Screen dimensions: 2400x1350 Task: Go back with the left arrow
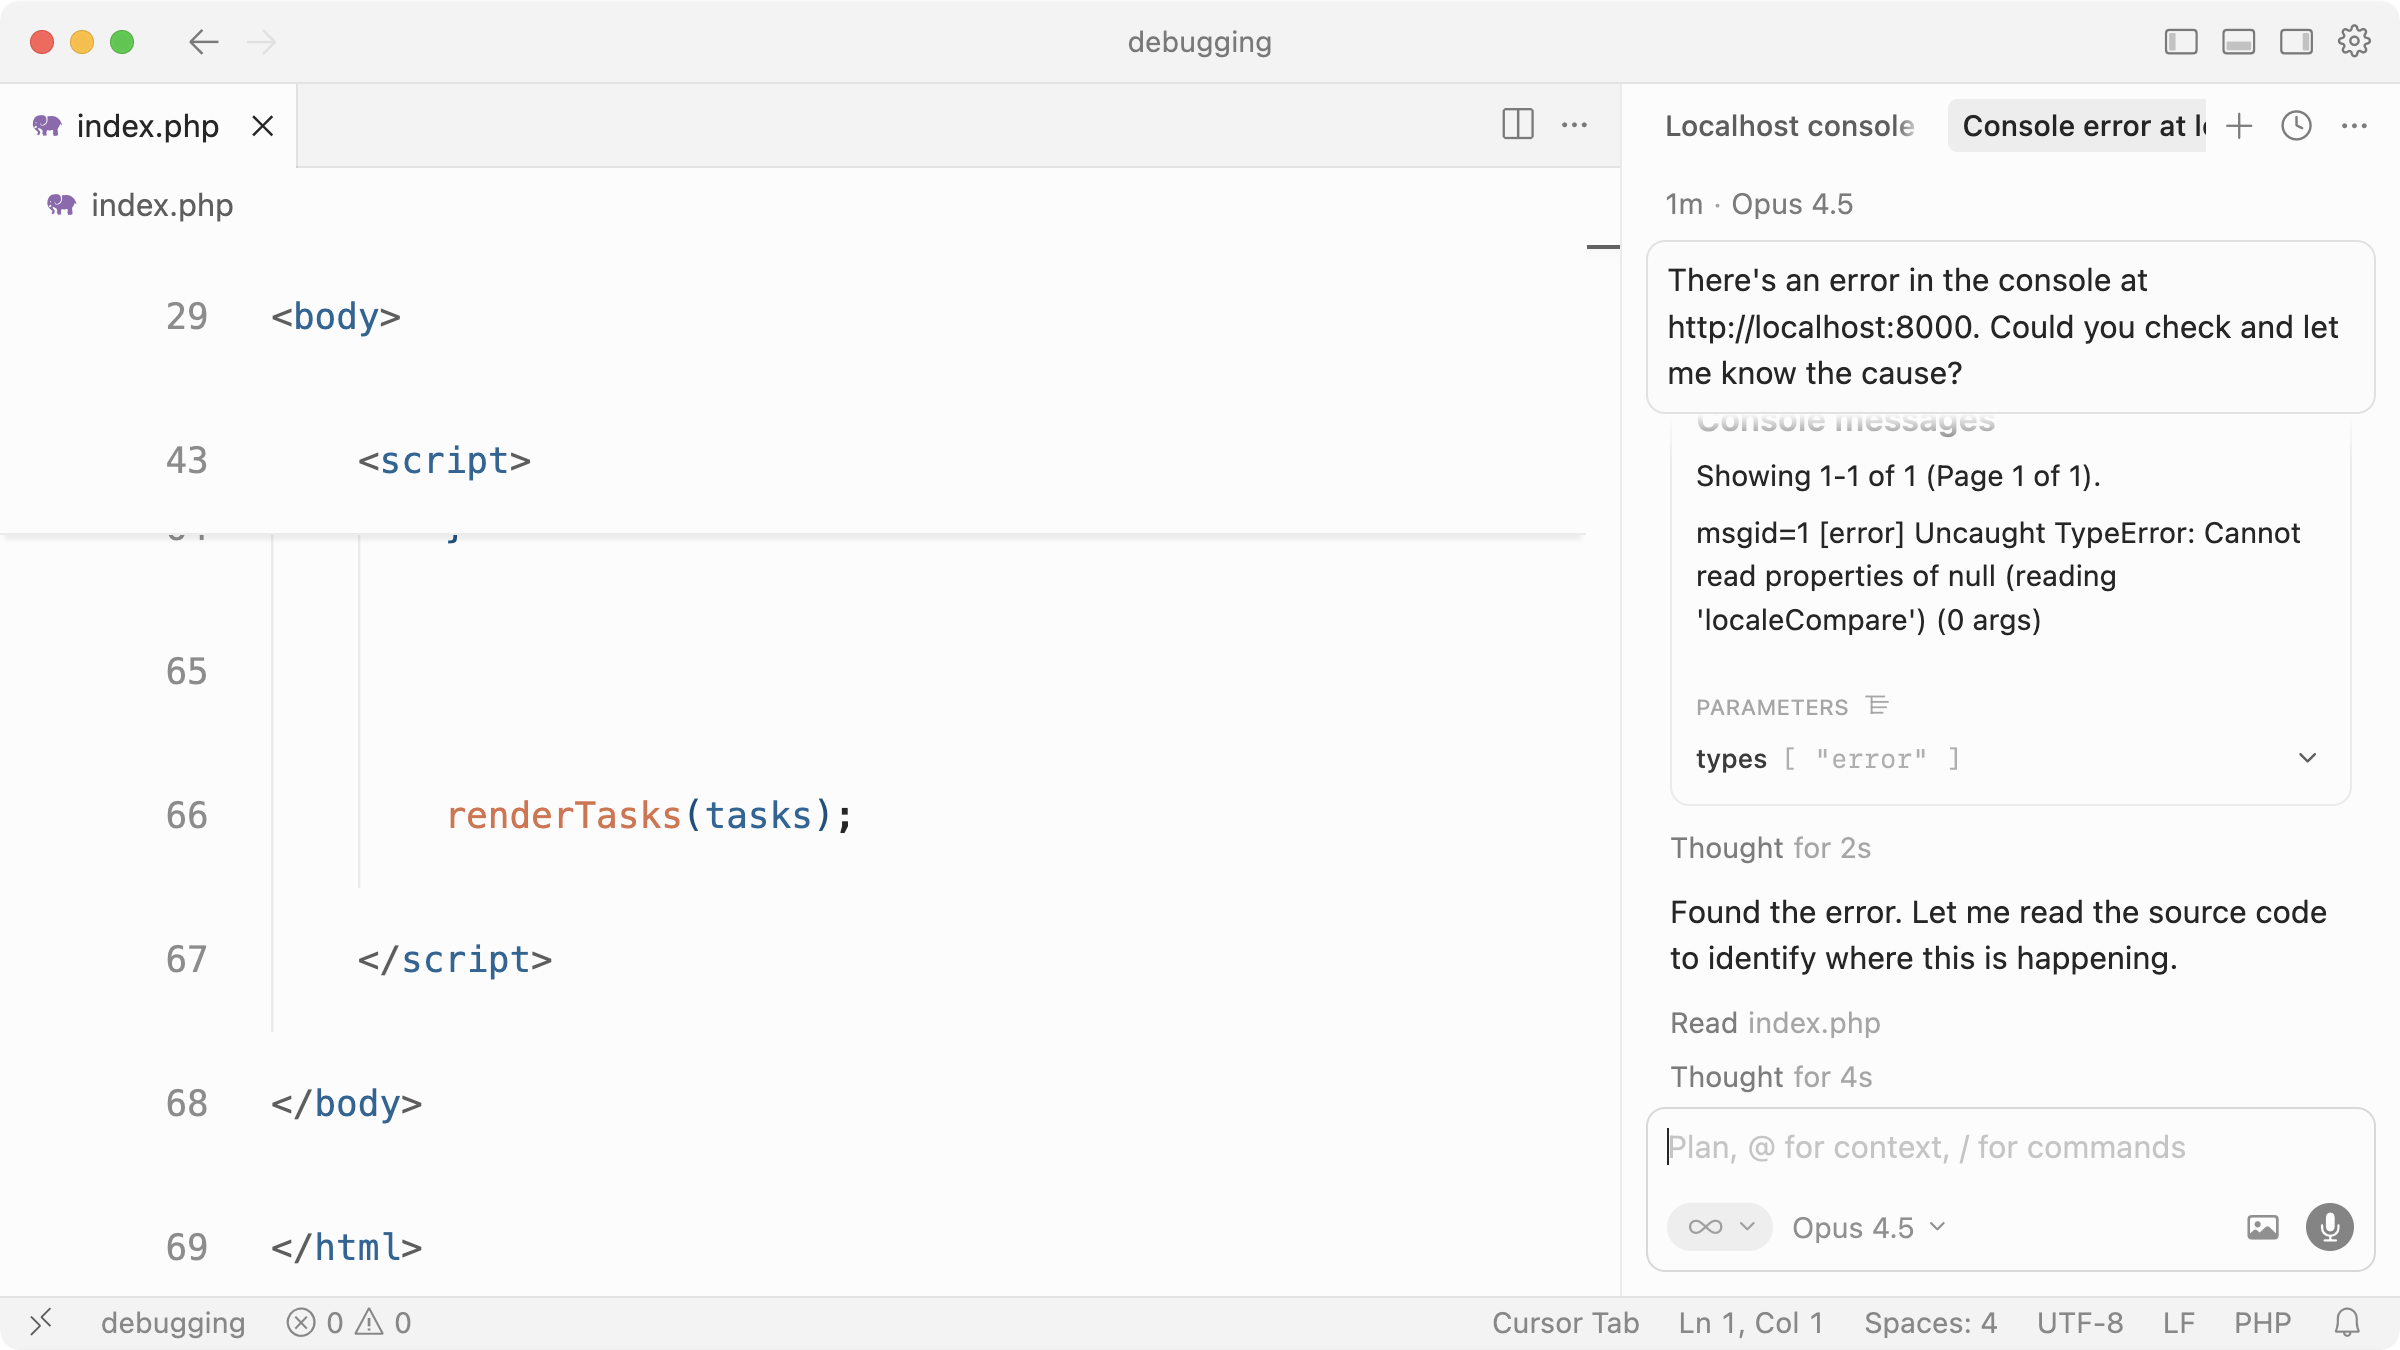tap(204, 42)
